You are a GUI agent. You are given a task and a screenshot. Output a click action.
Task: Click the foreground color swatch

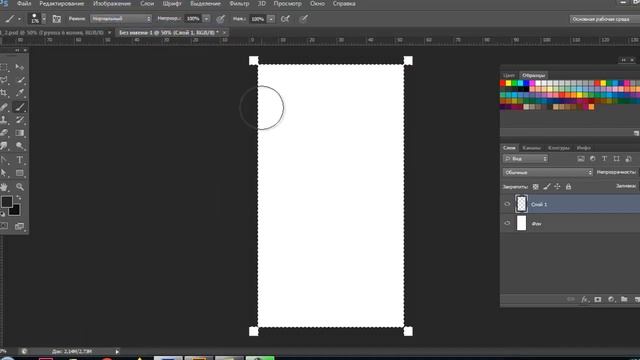pos(7,202)
